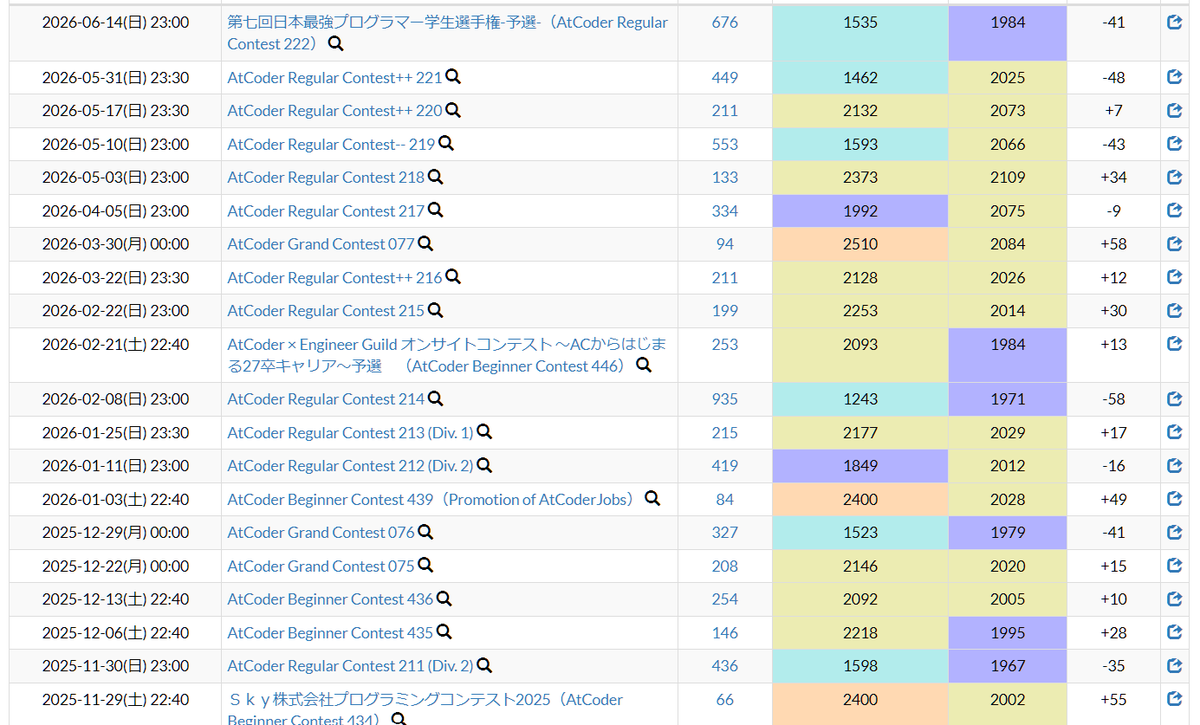Share the 2026-01-25 contest result
The height and width of the screenshot is (725, 1200).
point(1175,432)
